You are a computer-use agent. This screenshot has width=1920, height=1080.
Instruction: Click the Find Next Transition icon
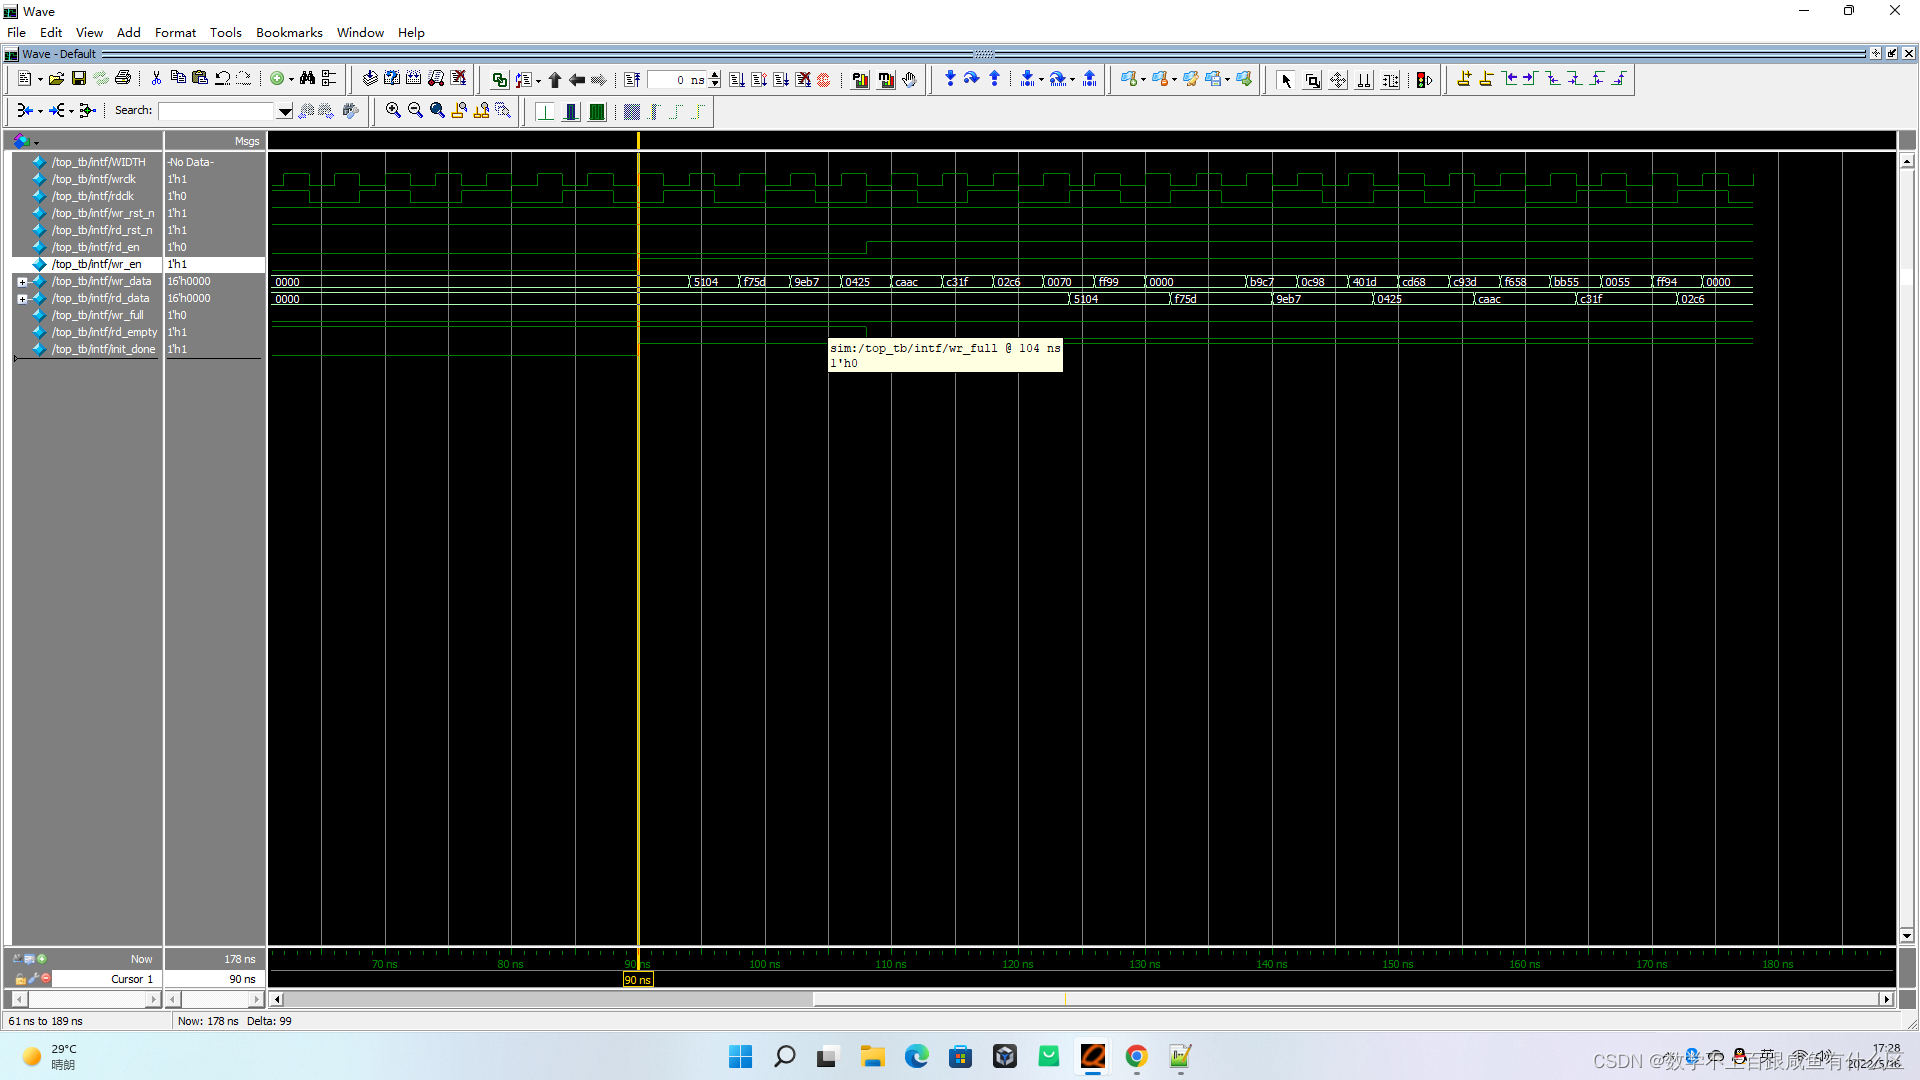click(x=1530, y=79)
